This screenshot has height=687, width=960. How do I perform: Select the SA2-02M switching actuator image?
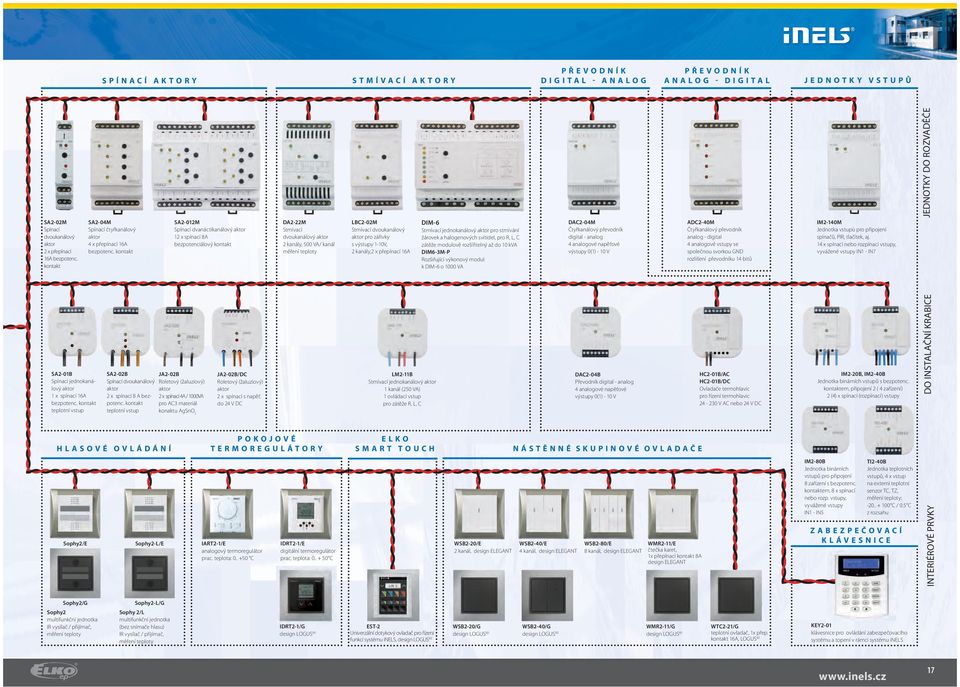64,165
